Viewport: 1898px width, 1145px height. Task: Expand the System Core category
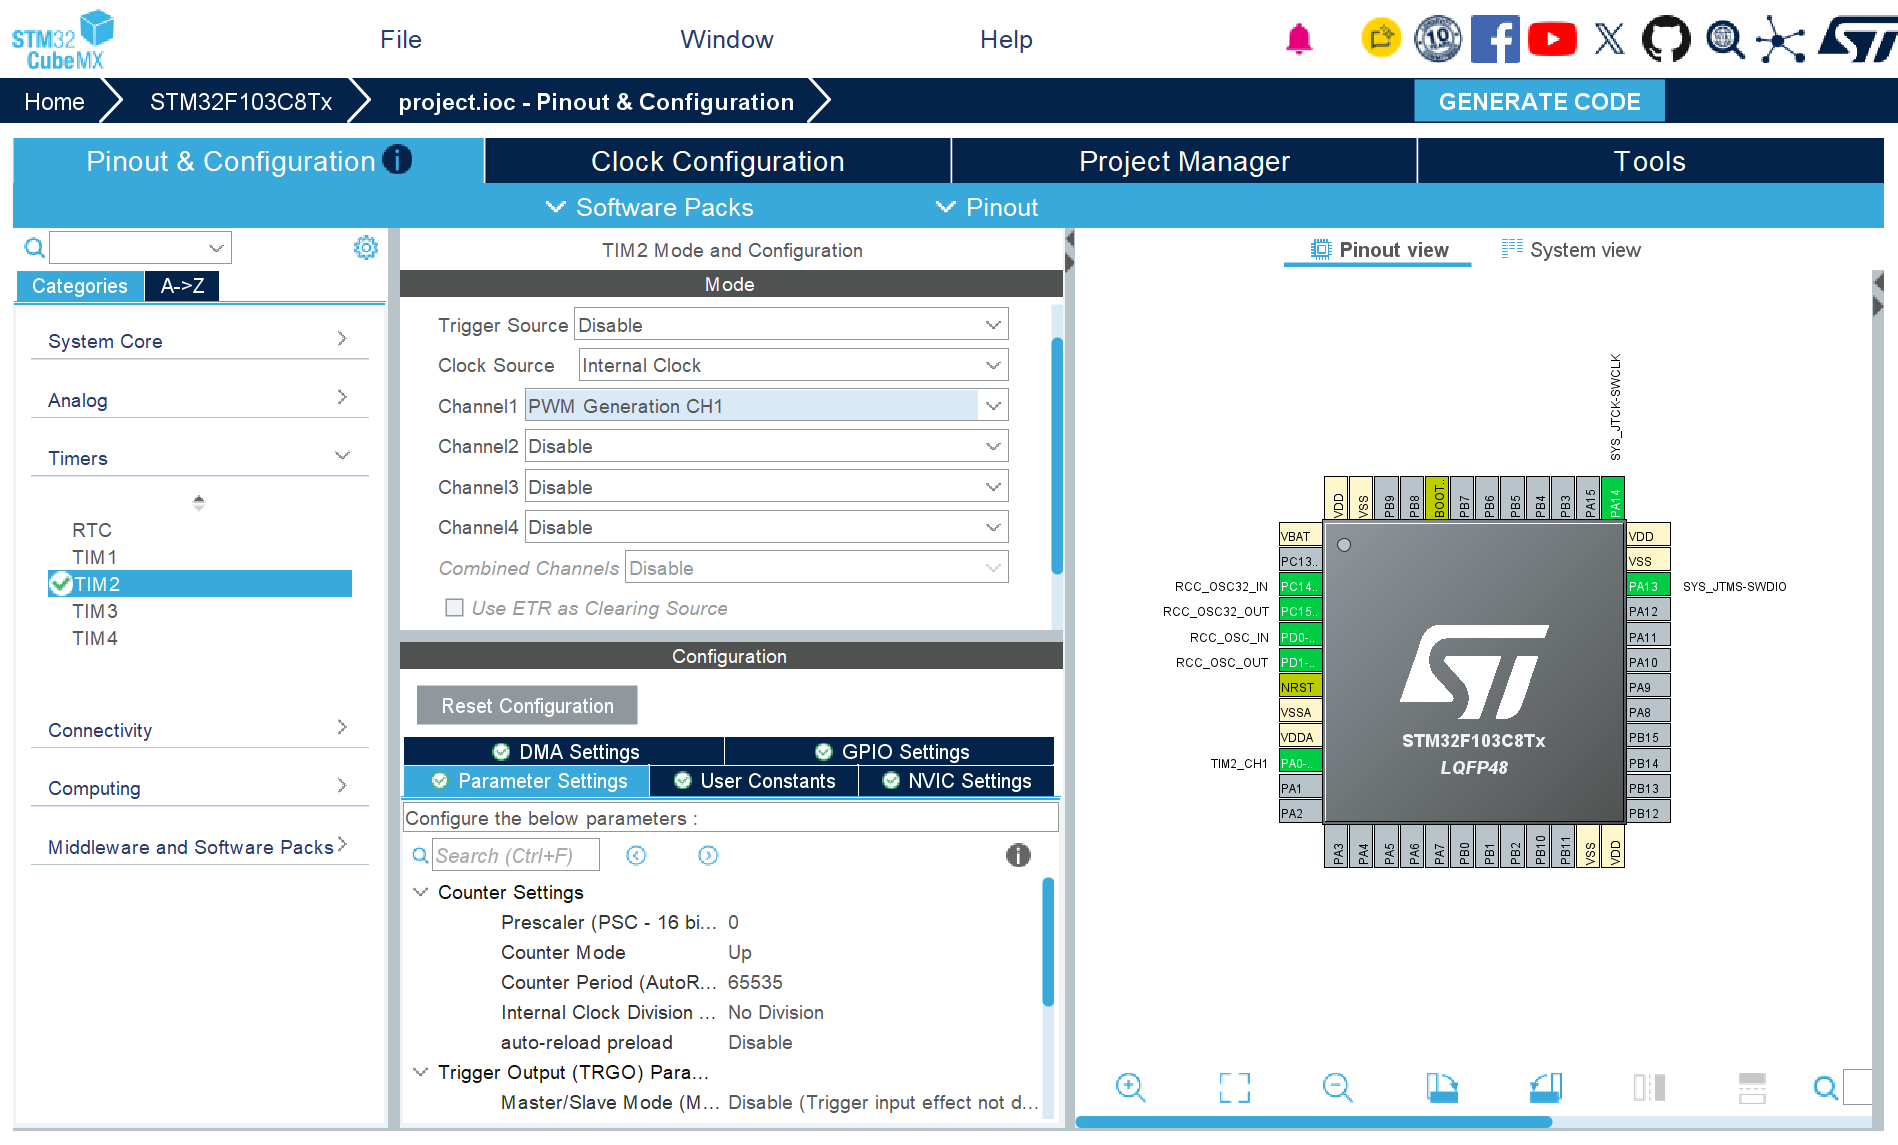pos(200,341)
